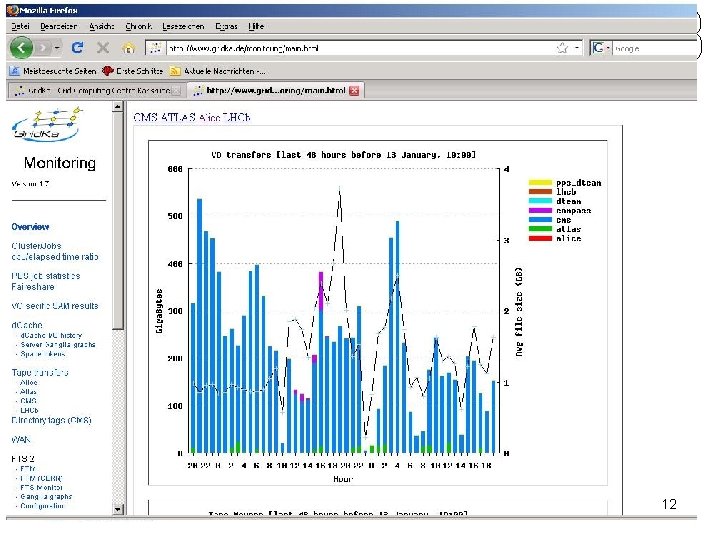Open the Tape transfers sidebar link
Screen dimensions: 720x540
40,372
